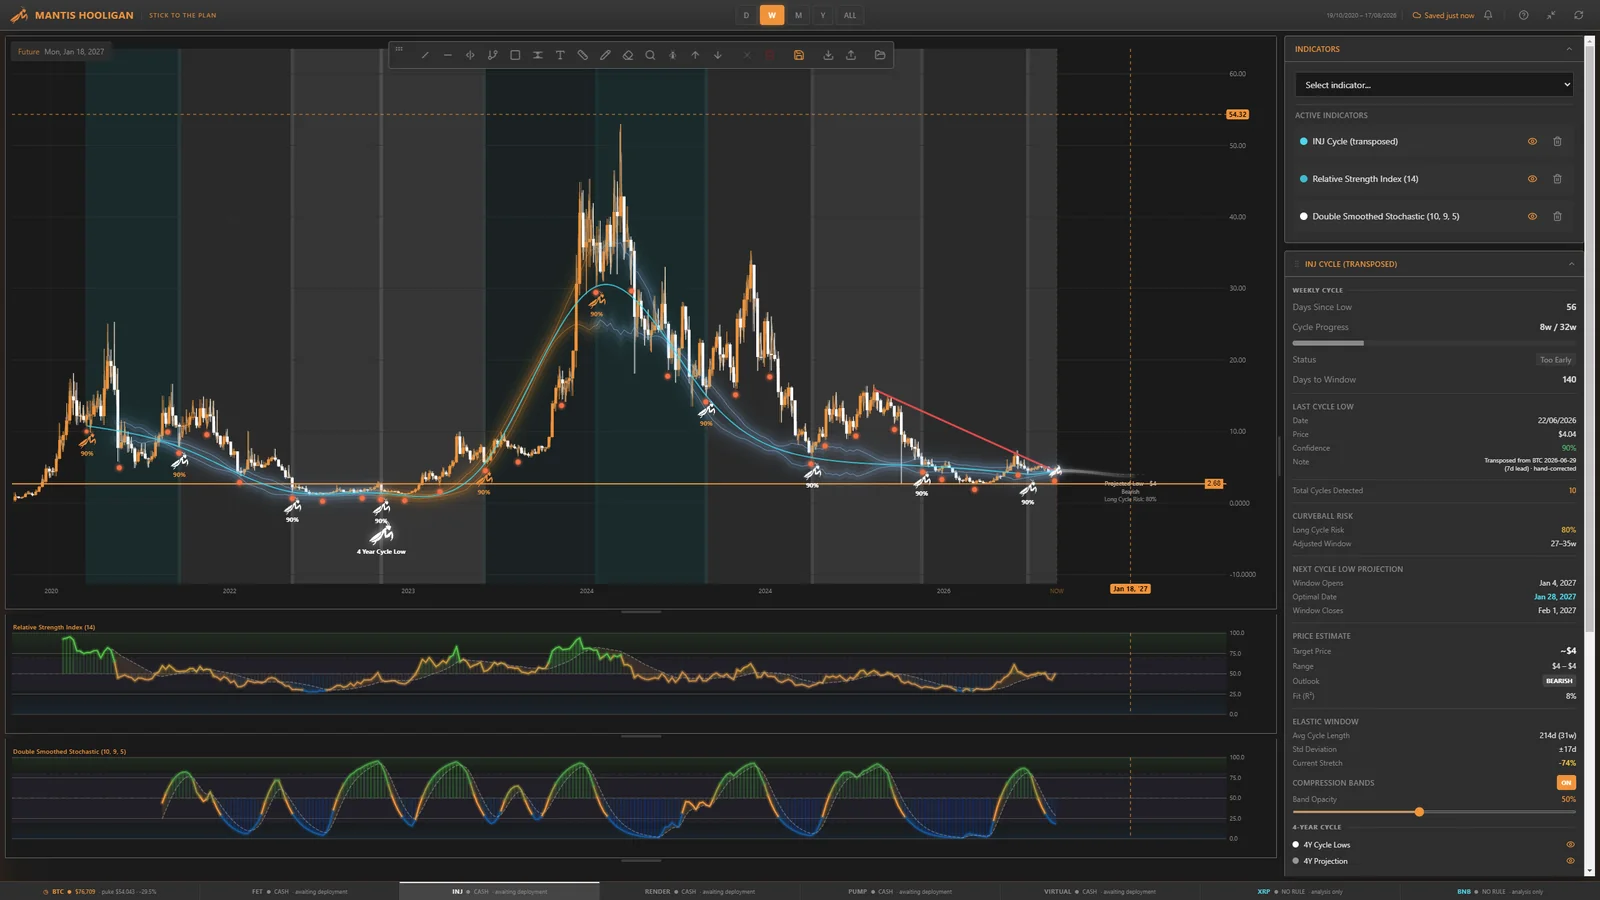This screenshot has height=900, width=1600.
Task: Switch Compression Bands ON toggle off
Action: click(x=1566, y=782)
